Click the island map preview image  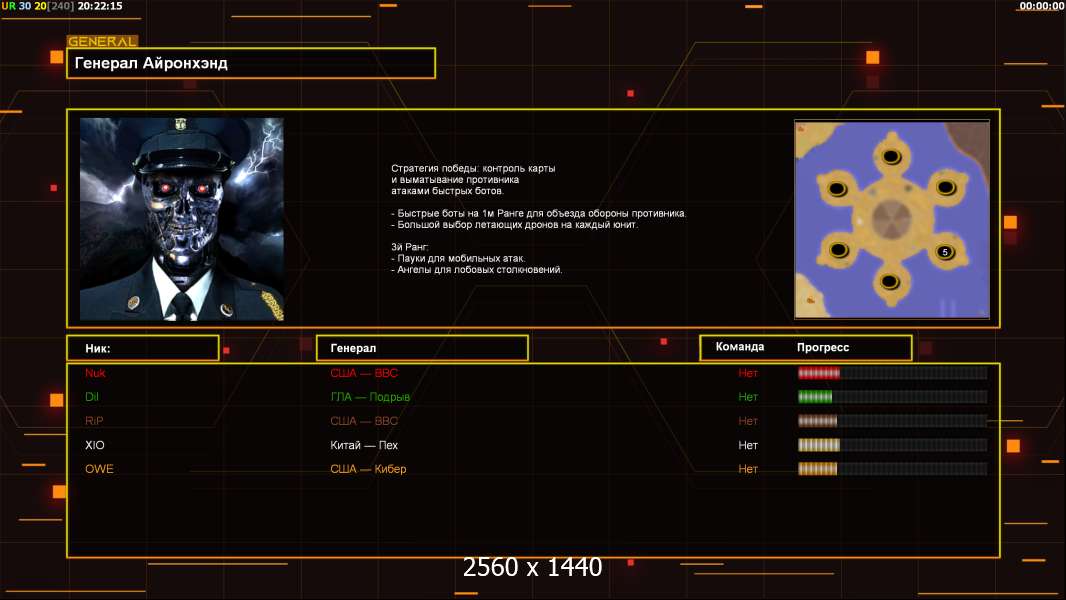coord(892,219)
